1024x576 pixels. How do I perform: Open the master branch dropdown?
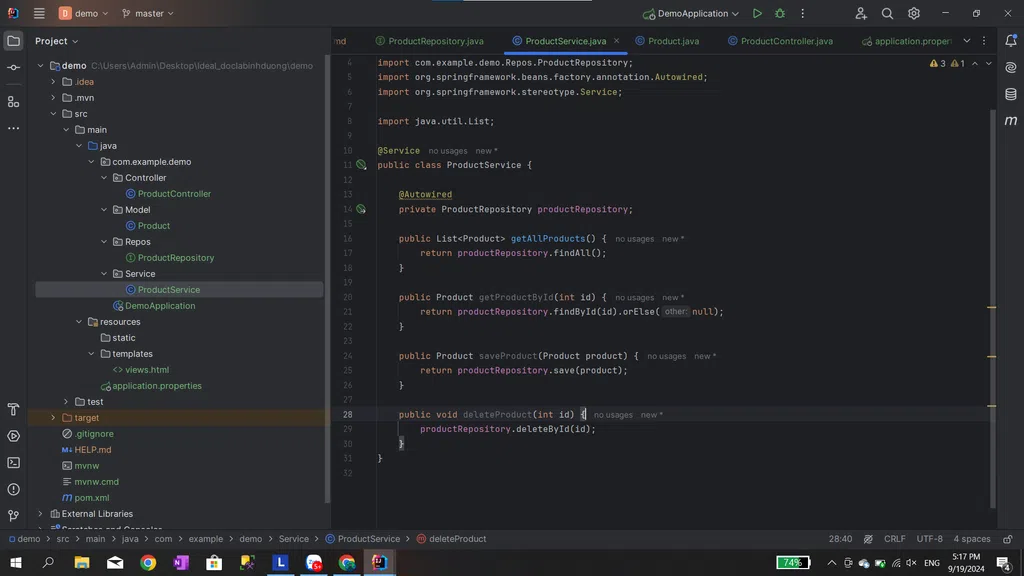click(147, 14)
